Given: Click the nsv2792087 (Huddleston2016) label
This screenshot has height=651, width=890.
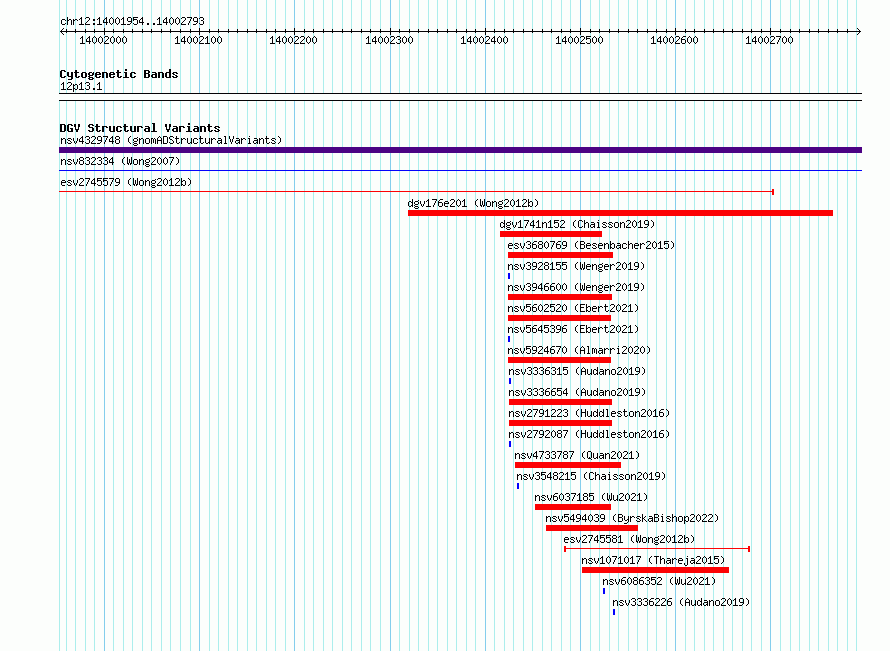Looking at the screenshot, I should pyautogui.click(x=589, y=434).
